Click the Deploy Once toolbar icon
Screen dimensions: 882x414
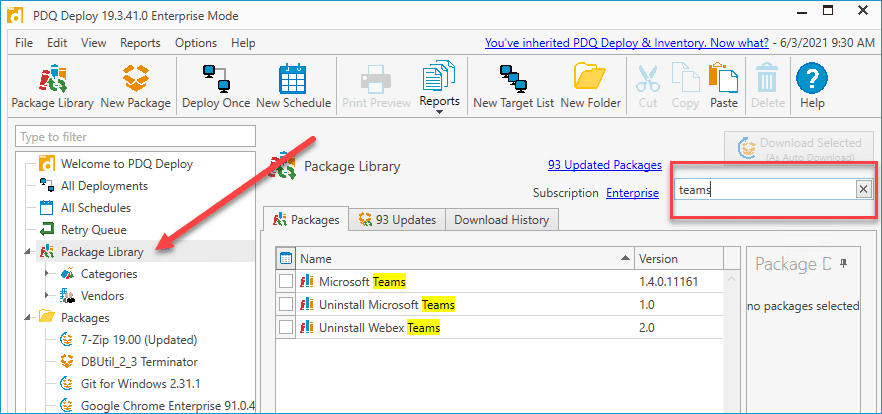click(216, 86)
